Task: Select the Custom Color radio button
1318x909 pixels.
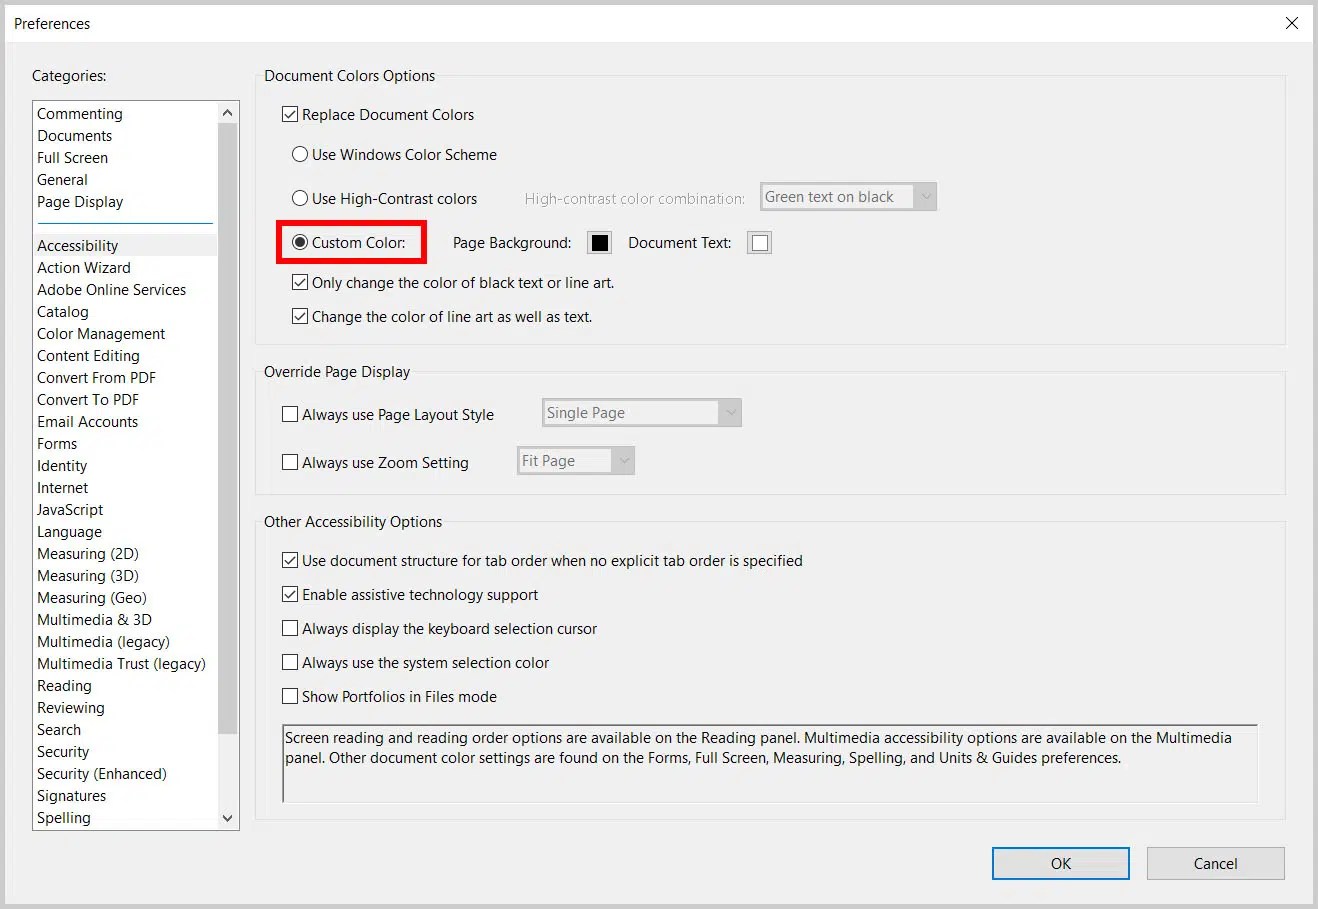Action: (x=301, y=242)
